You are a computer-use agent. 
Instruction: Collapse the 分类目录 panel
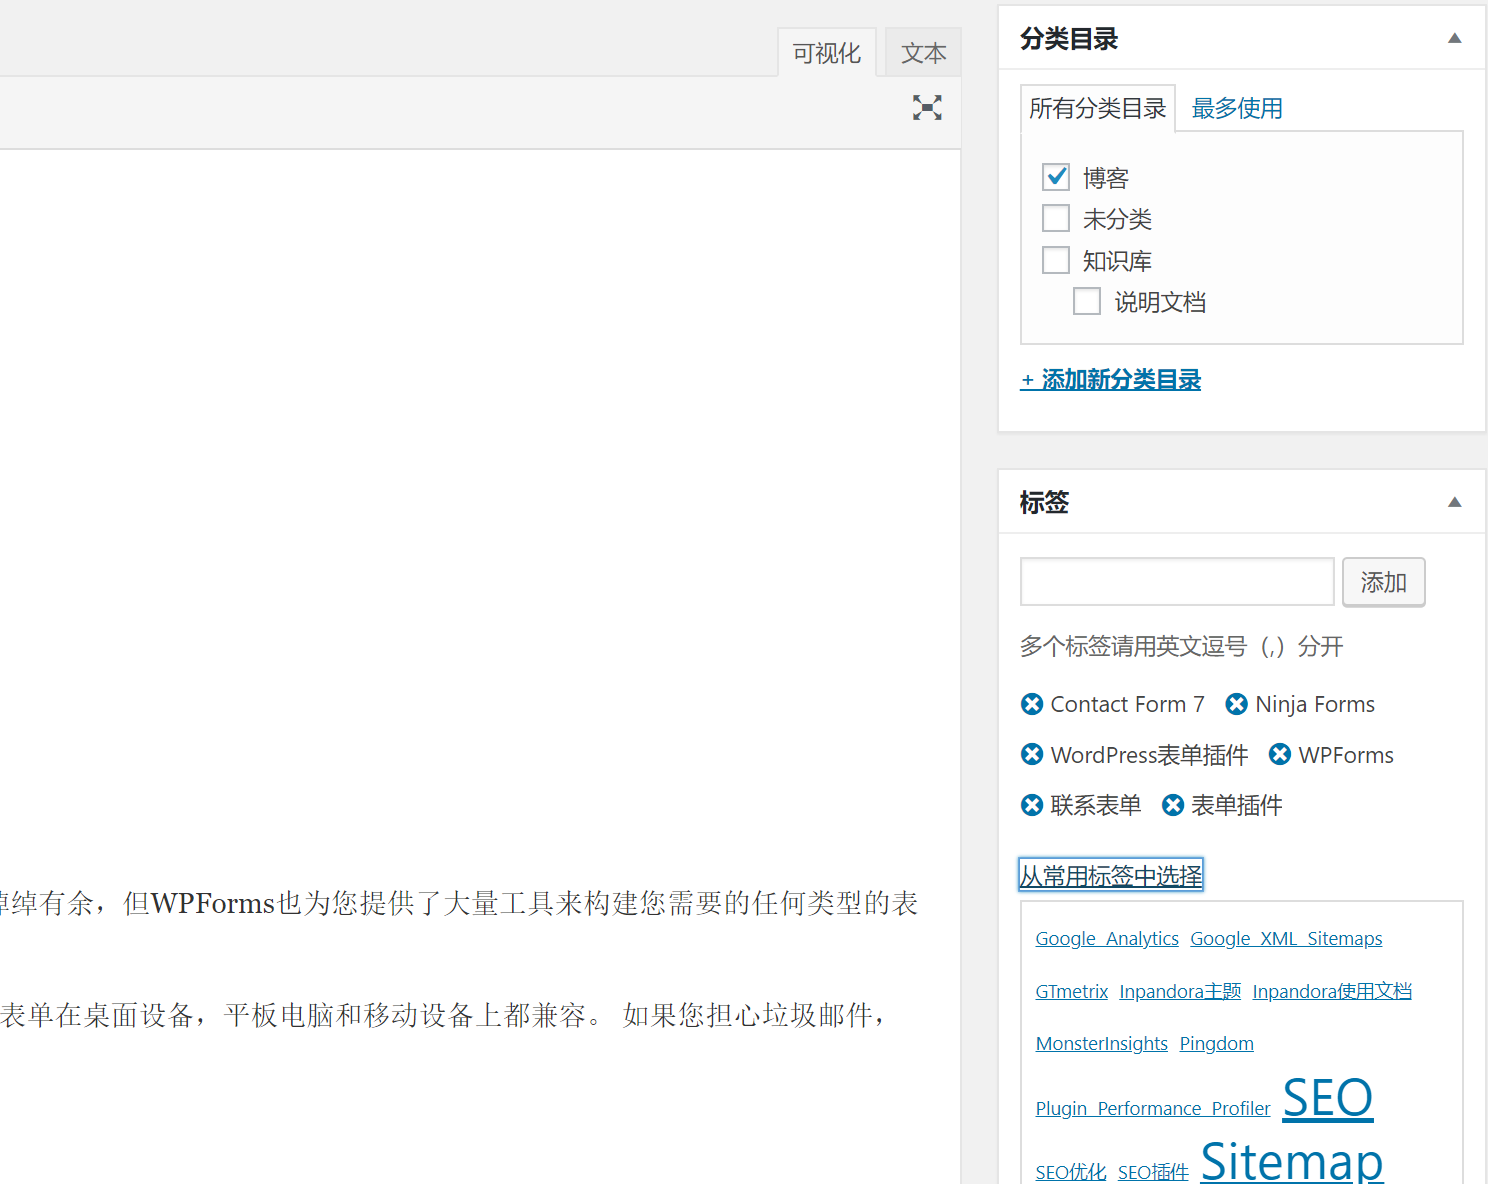pos(1454,38)
